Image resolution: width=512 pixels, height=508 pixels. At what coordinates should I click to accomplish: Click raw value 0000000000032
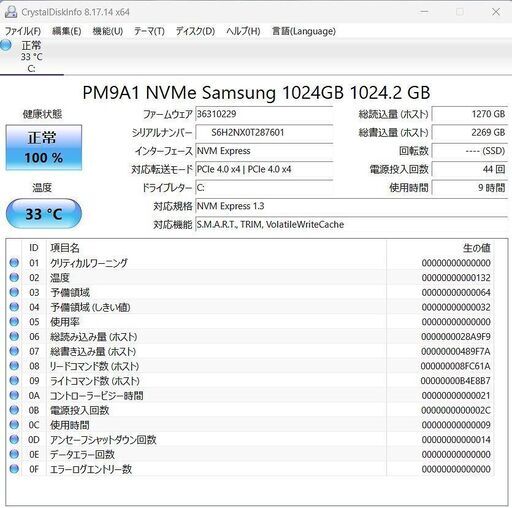[456, 307]
